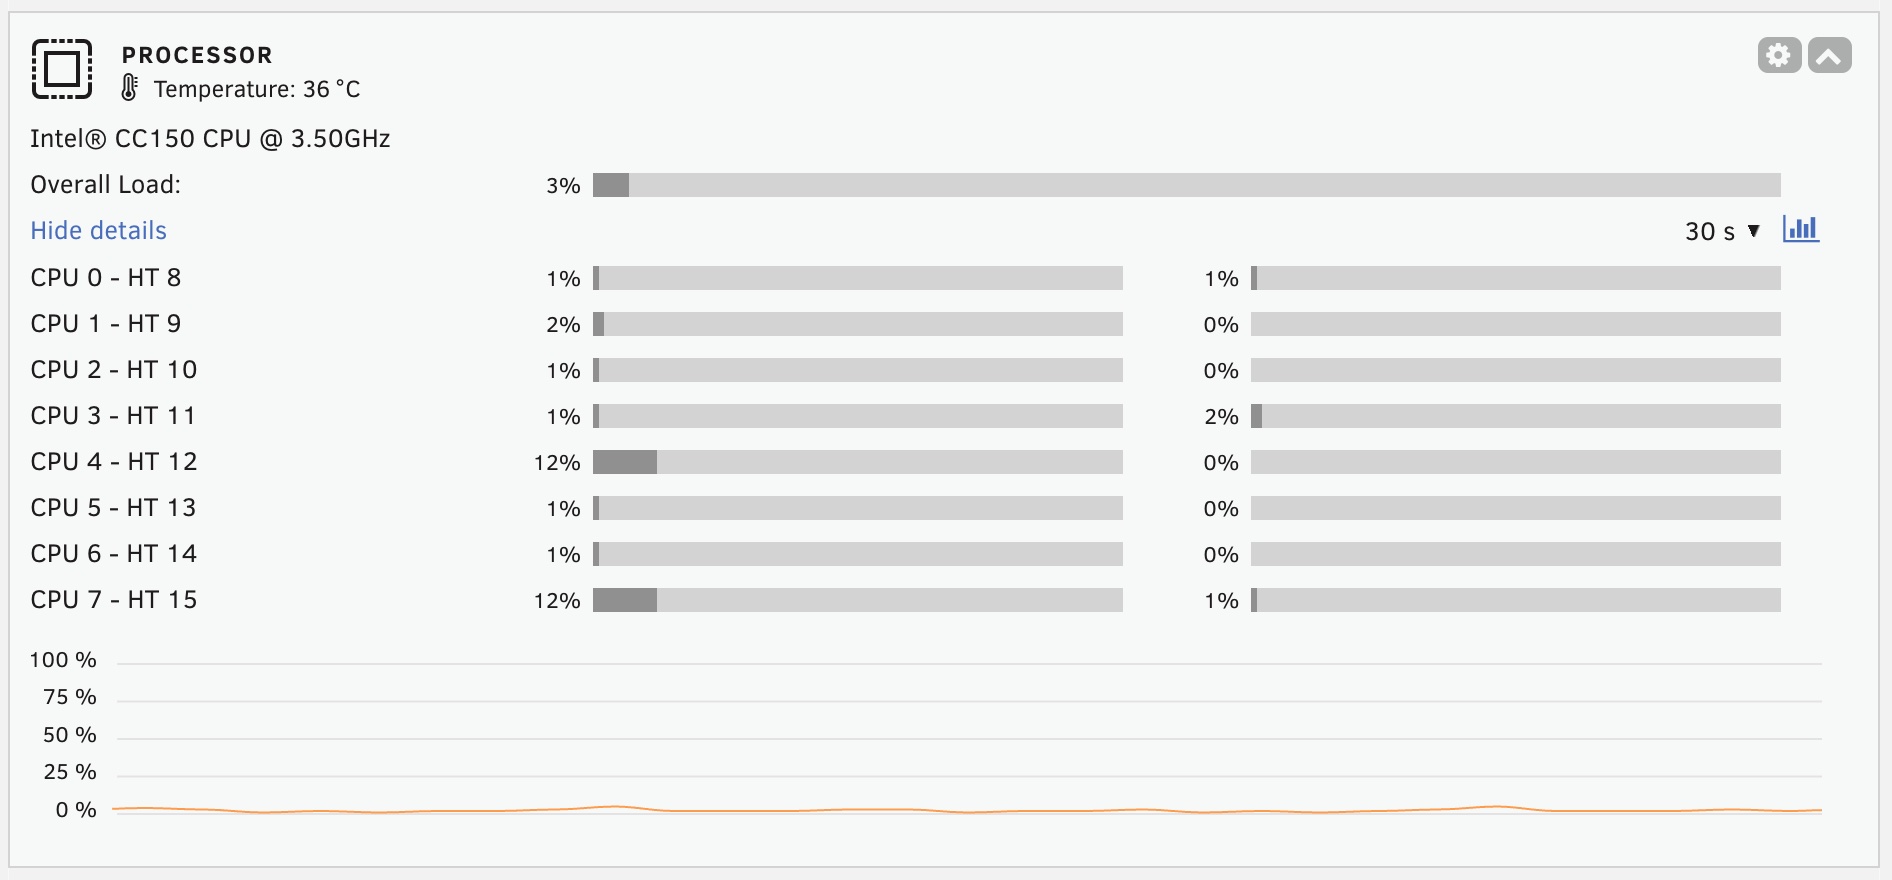The width and height of the screenshot is (1892, 880).
Task: Click the processor chip icon
Action: [62, 69]
